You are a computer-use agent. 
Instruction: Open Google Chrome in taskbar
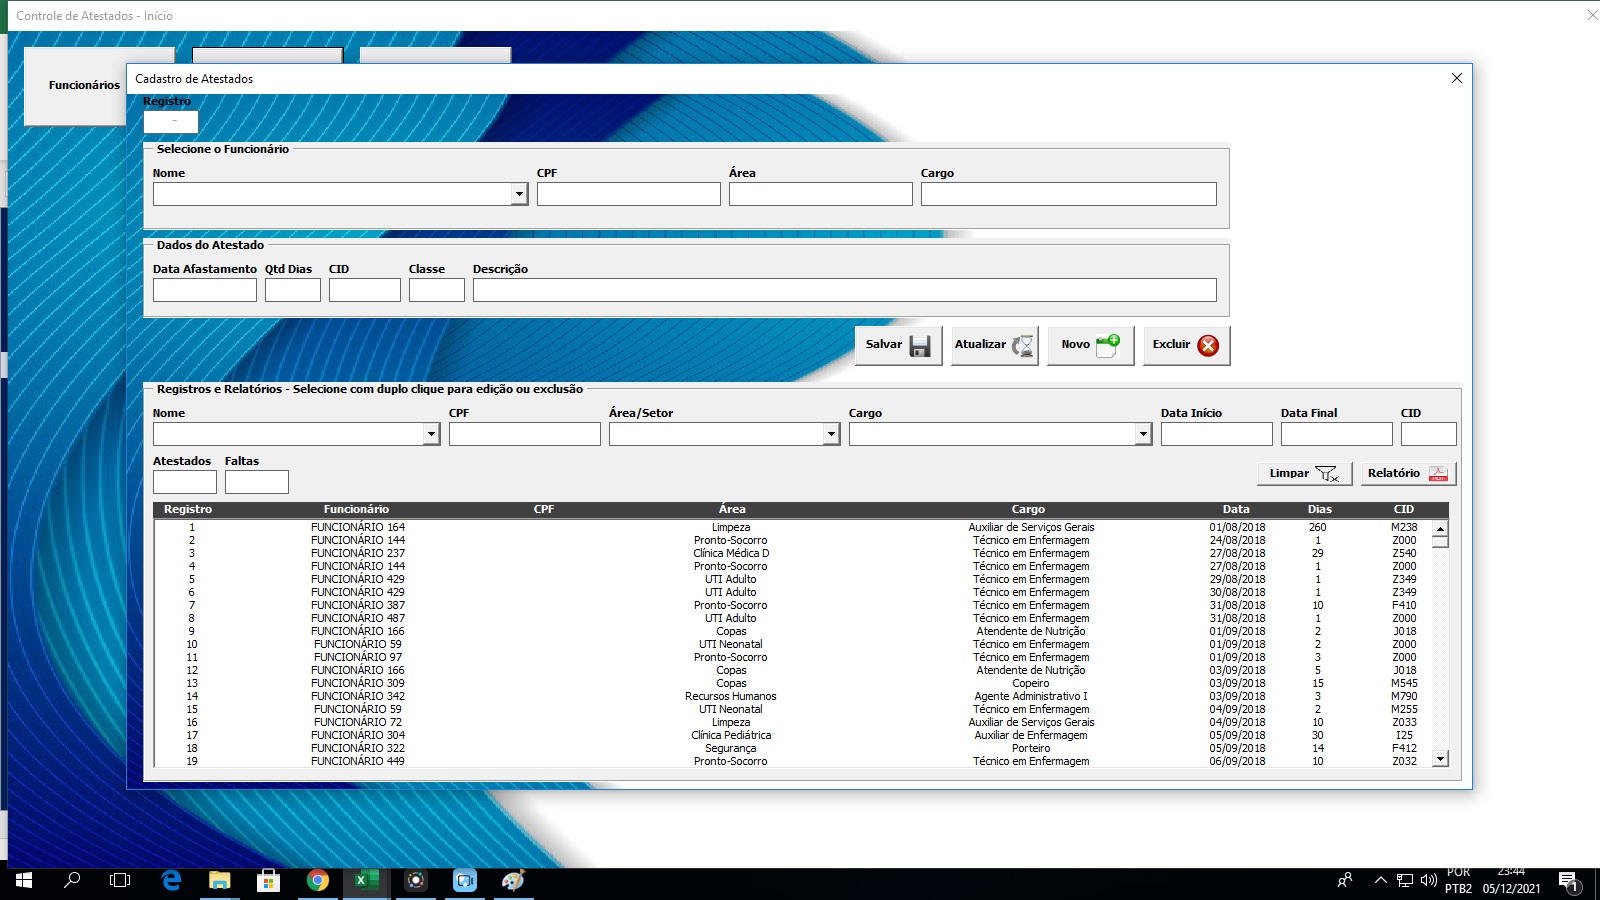coord(317,880)
